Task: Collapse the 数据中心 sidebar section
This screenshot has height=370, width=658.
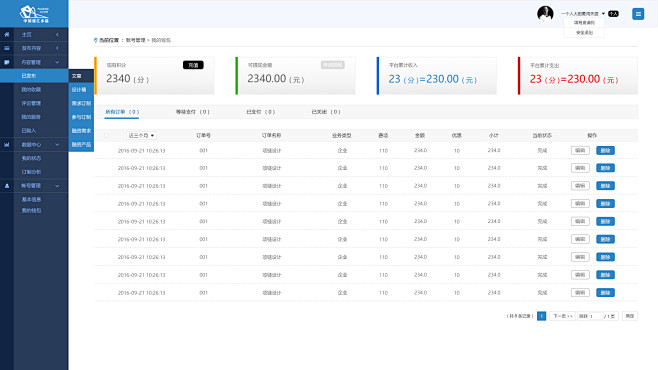Action: [x=57, y=144]
